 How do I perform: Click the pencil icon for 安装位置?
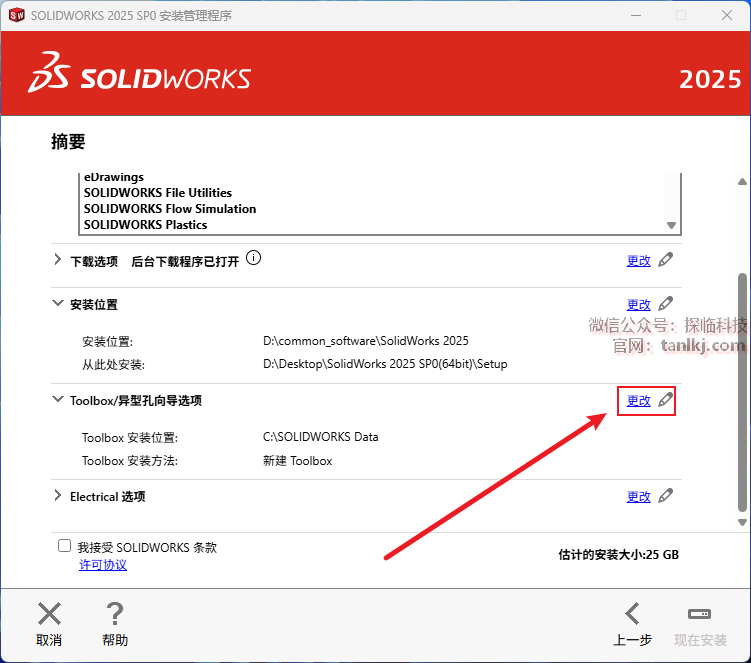665,304
